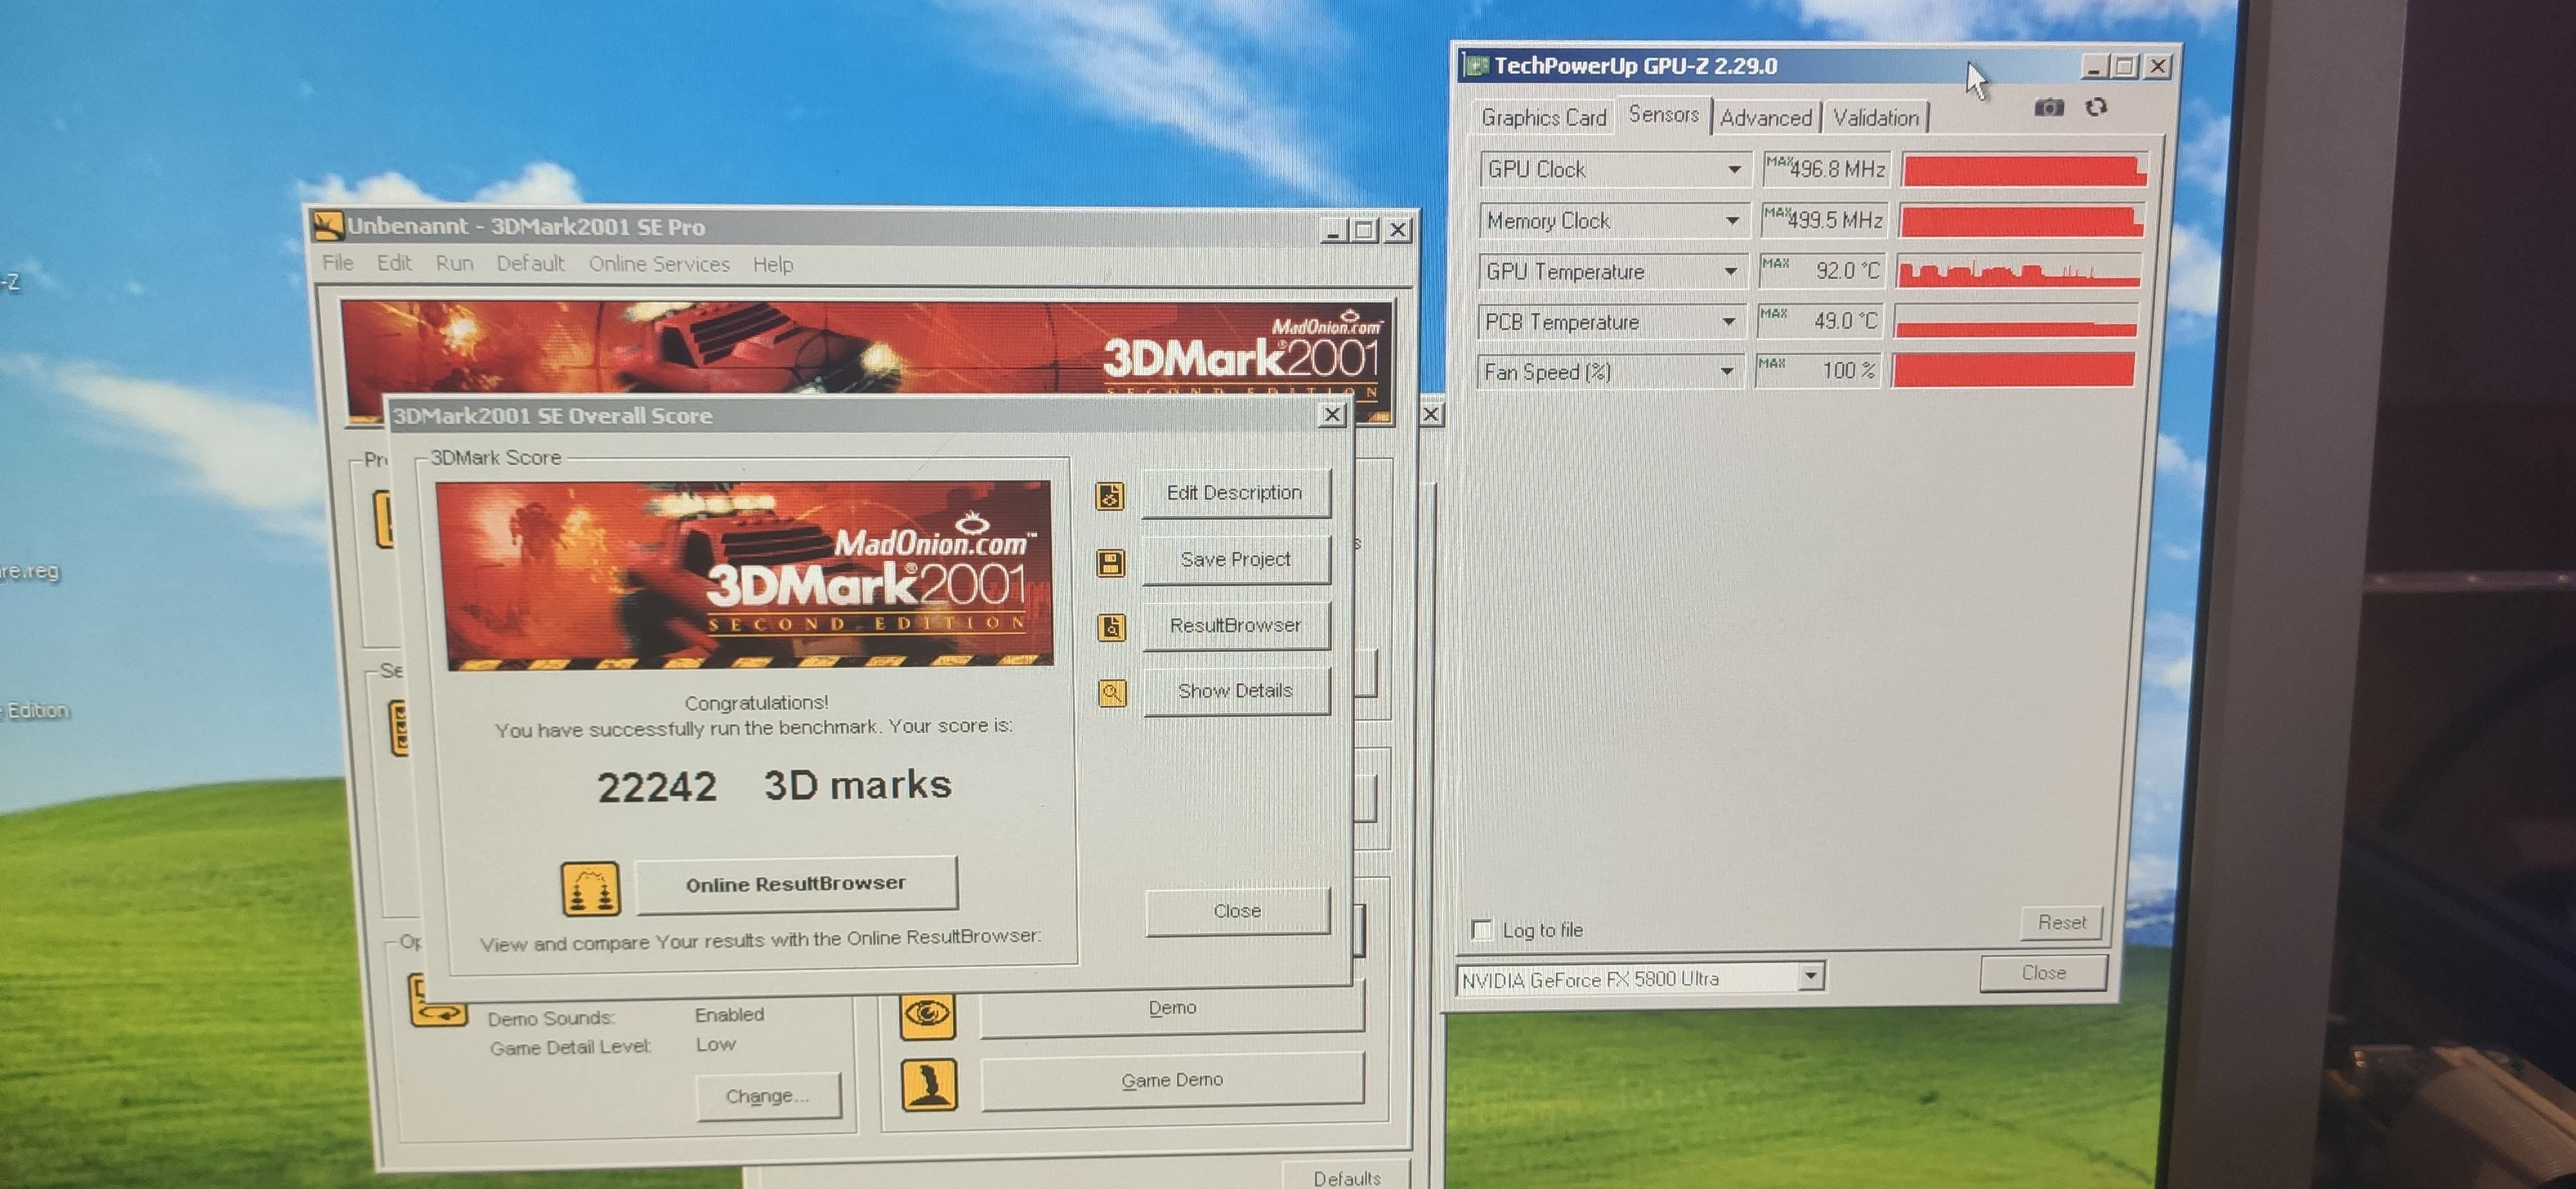2576x1189 pixels.
Task: Open the Fan Speed (%) sensor dropdown
Action: tap(1726, 372)
